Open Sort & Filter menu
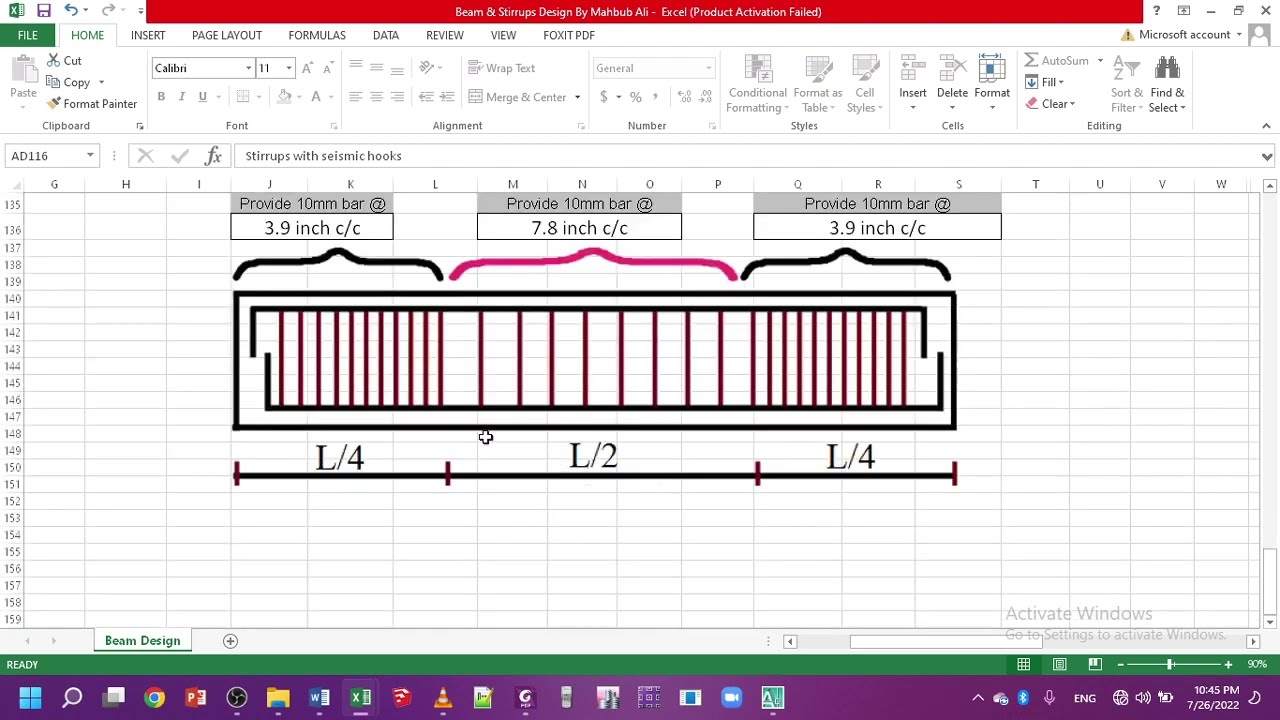This screenshot has width=1280, height=720. tap(1127, 85)
